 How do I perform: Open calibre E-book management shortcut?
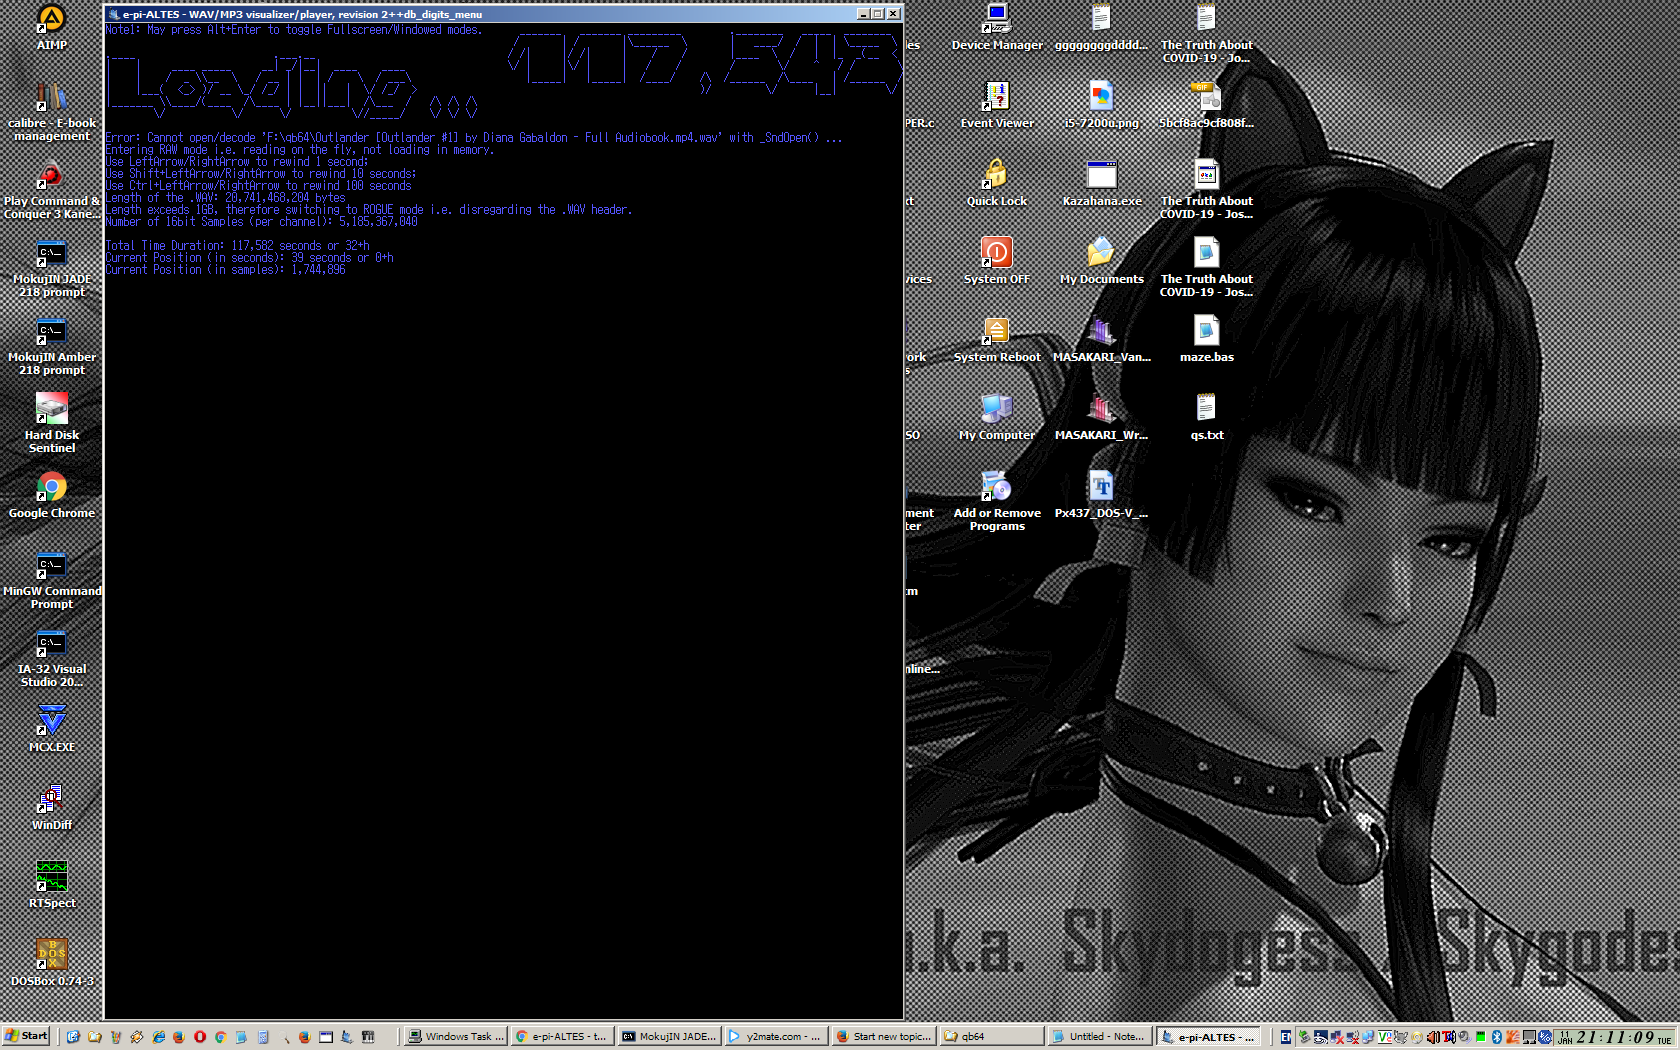(x=51, y=112)
